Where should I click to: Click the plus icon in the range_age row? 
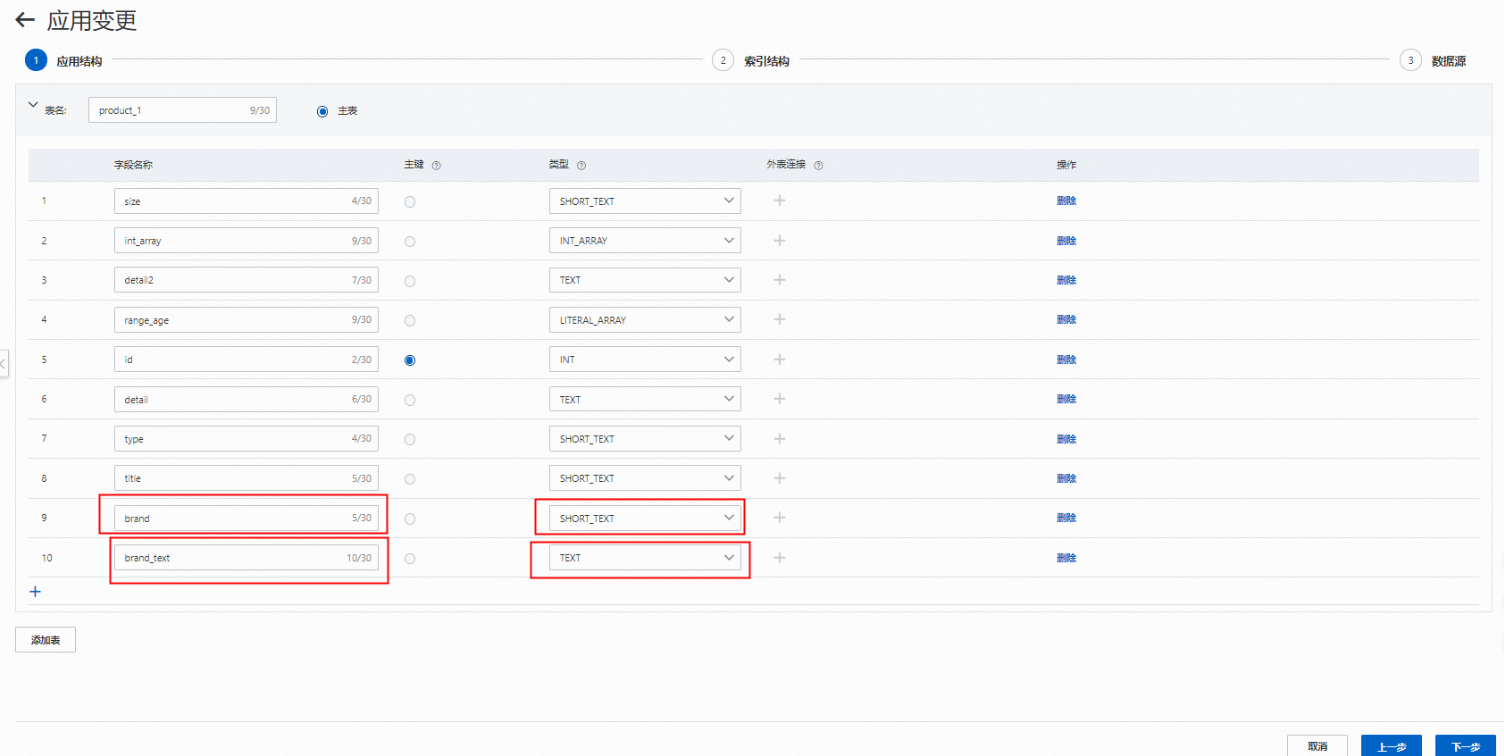780,320
